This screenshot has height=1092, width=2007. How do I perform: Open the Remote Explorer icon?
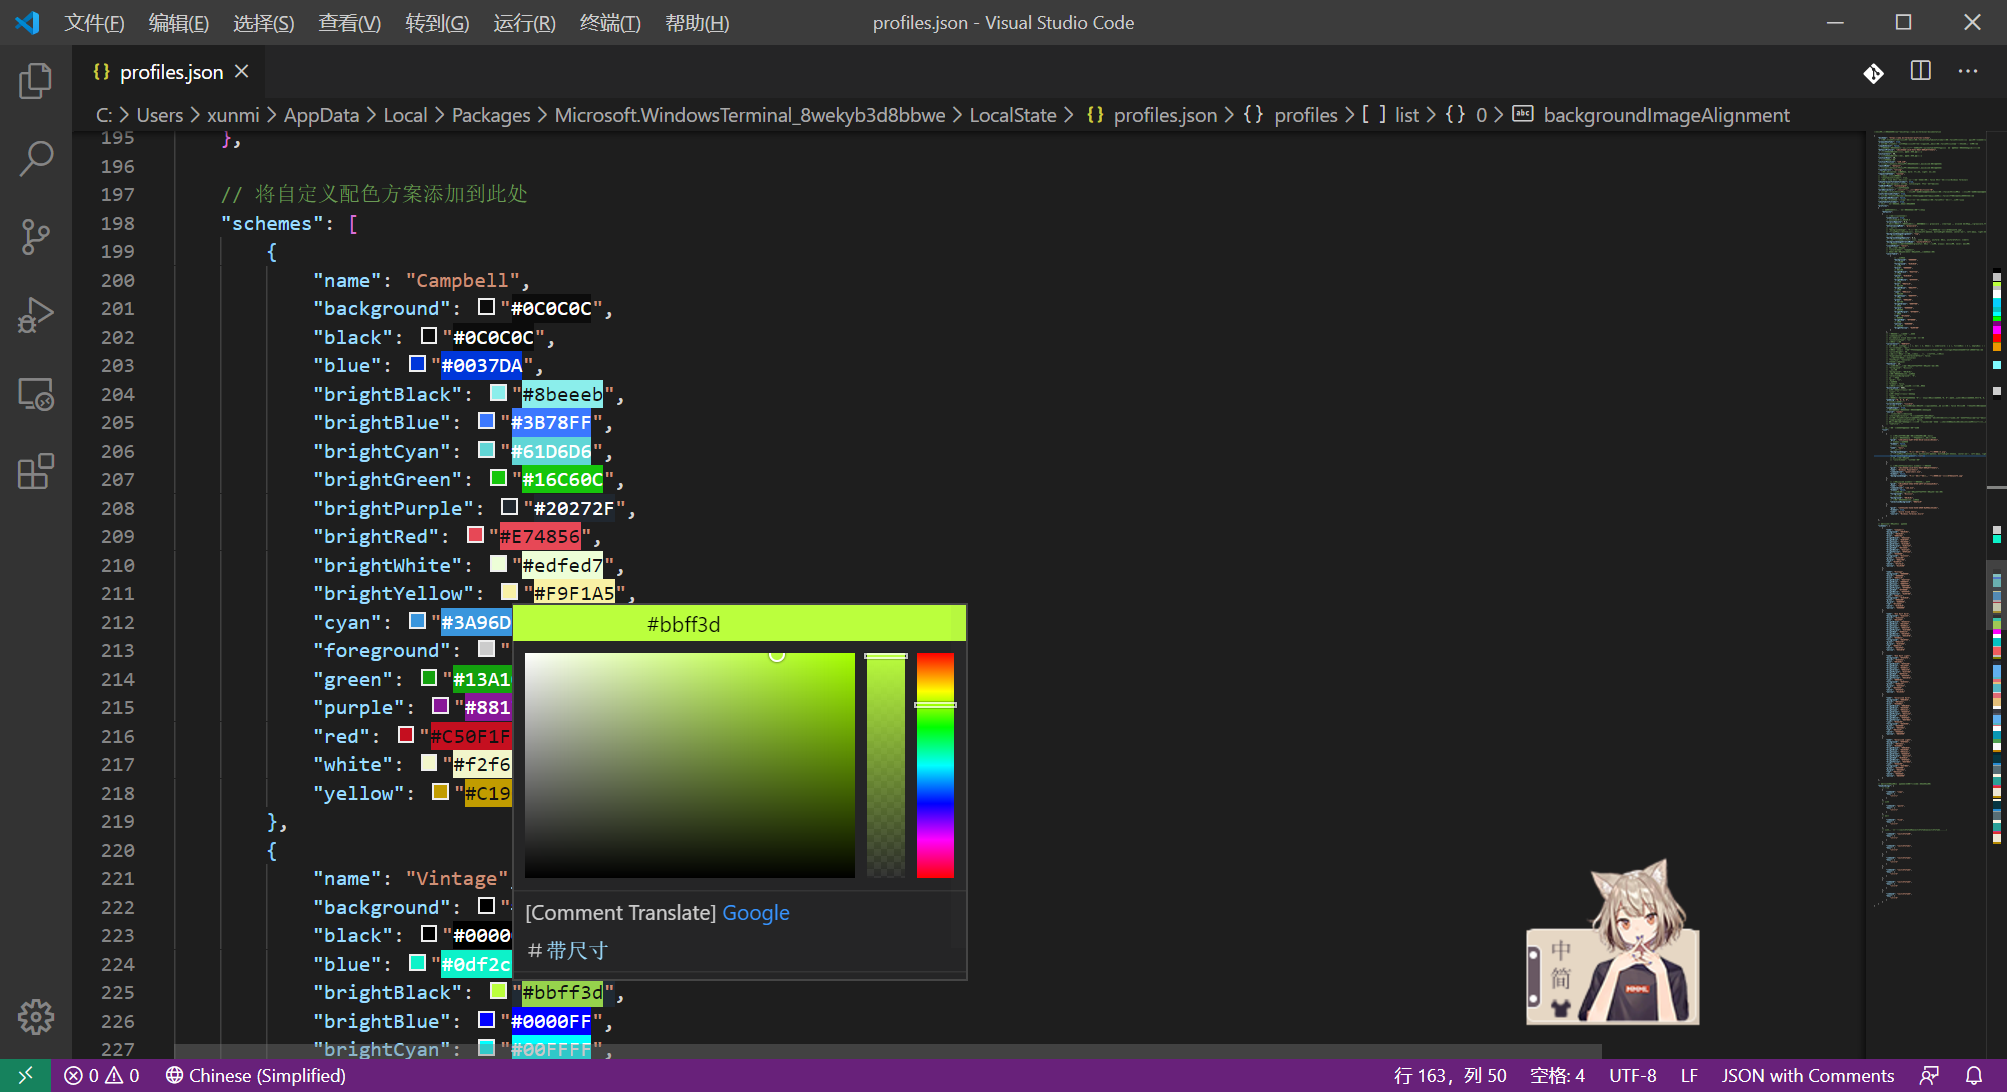pyautogui.click(x=36, y=394)
